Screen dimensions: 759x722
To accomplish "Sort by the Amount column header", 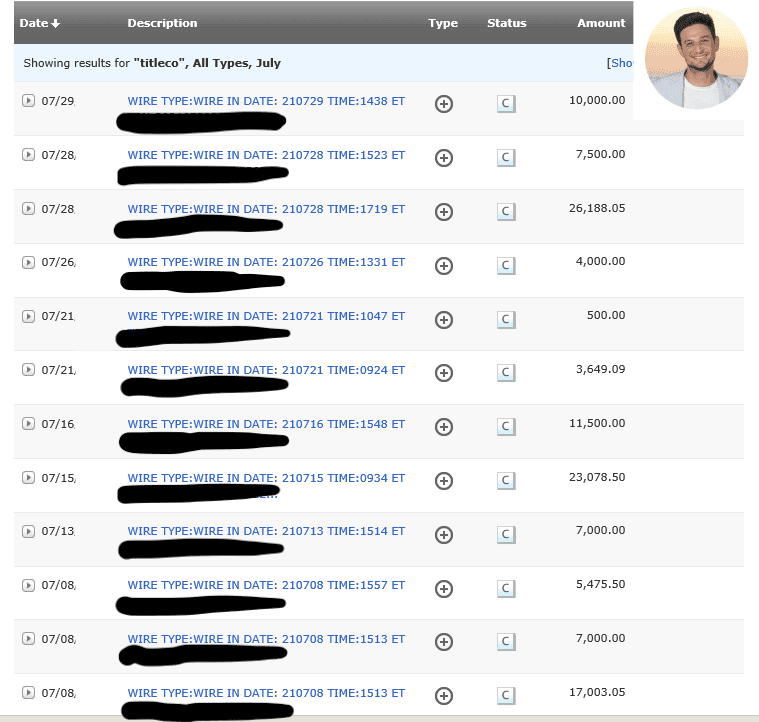I will pyautogui.click(x=600, y=23).
